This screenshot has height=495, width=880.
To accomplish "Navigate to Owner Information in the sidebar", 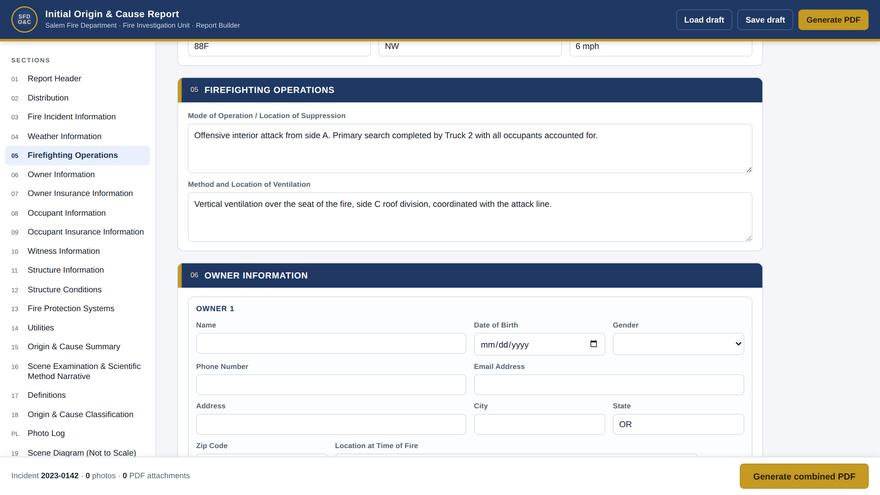I will (77, 175).
